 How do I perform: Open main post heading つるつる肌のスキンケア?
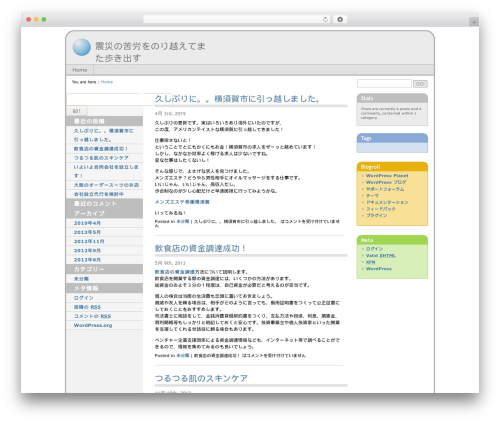point(201,378)
